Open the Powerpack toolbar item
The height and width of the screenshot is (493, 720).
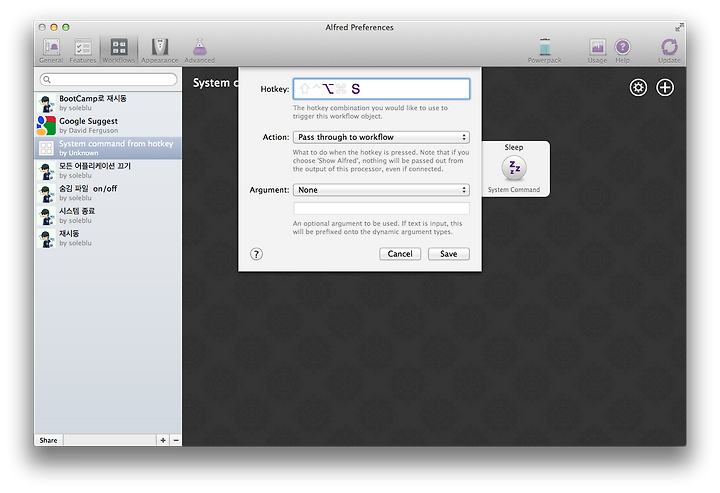point(544,50)
